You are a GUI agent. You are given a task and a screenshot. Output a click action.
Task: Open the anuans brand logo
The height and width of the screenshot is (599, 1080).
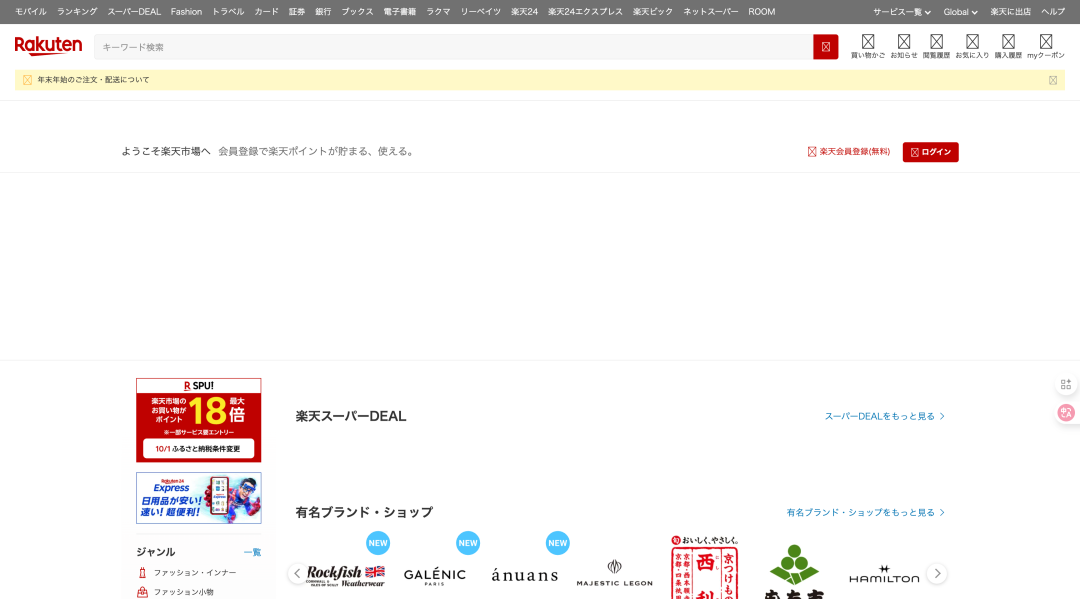tap(524, 575)
